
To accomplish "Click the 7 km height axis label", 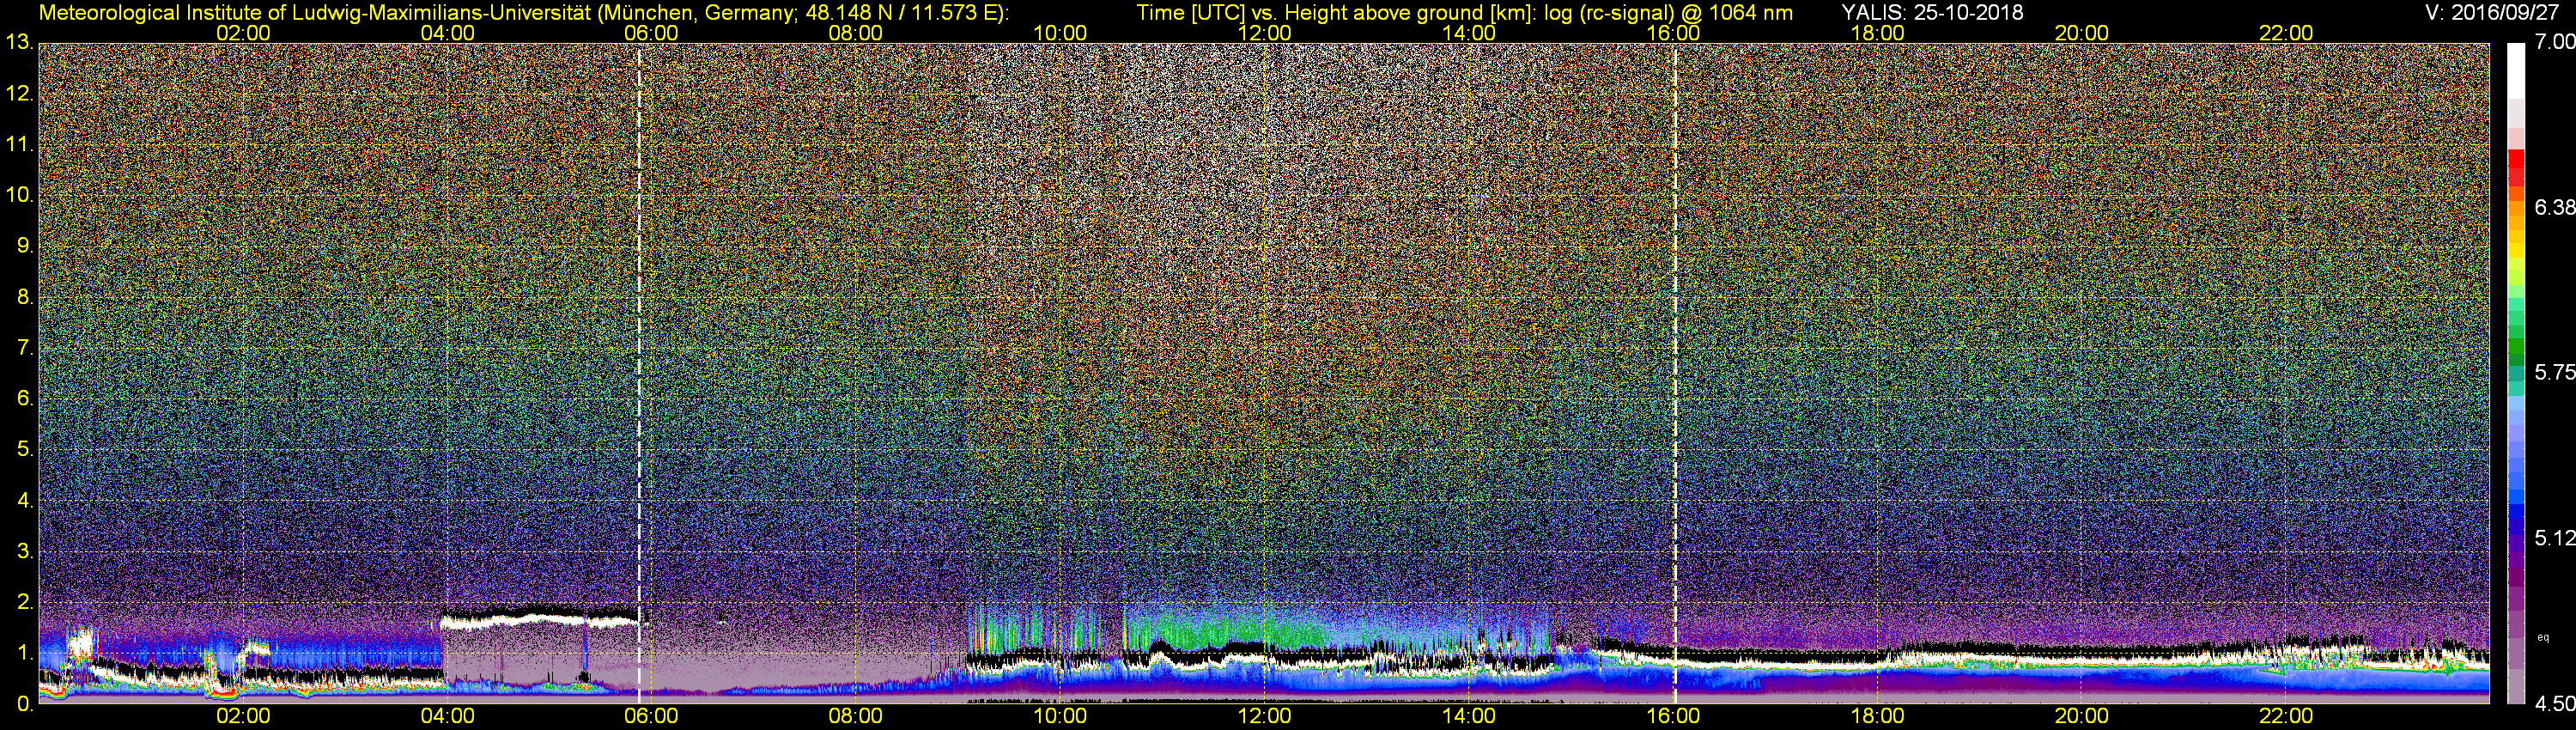I will [25, 348].
